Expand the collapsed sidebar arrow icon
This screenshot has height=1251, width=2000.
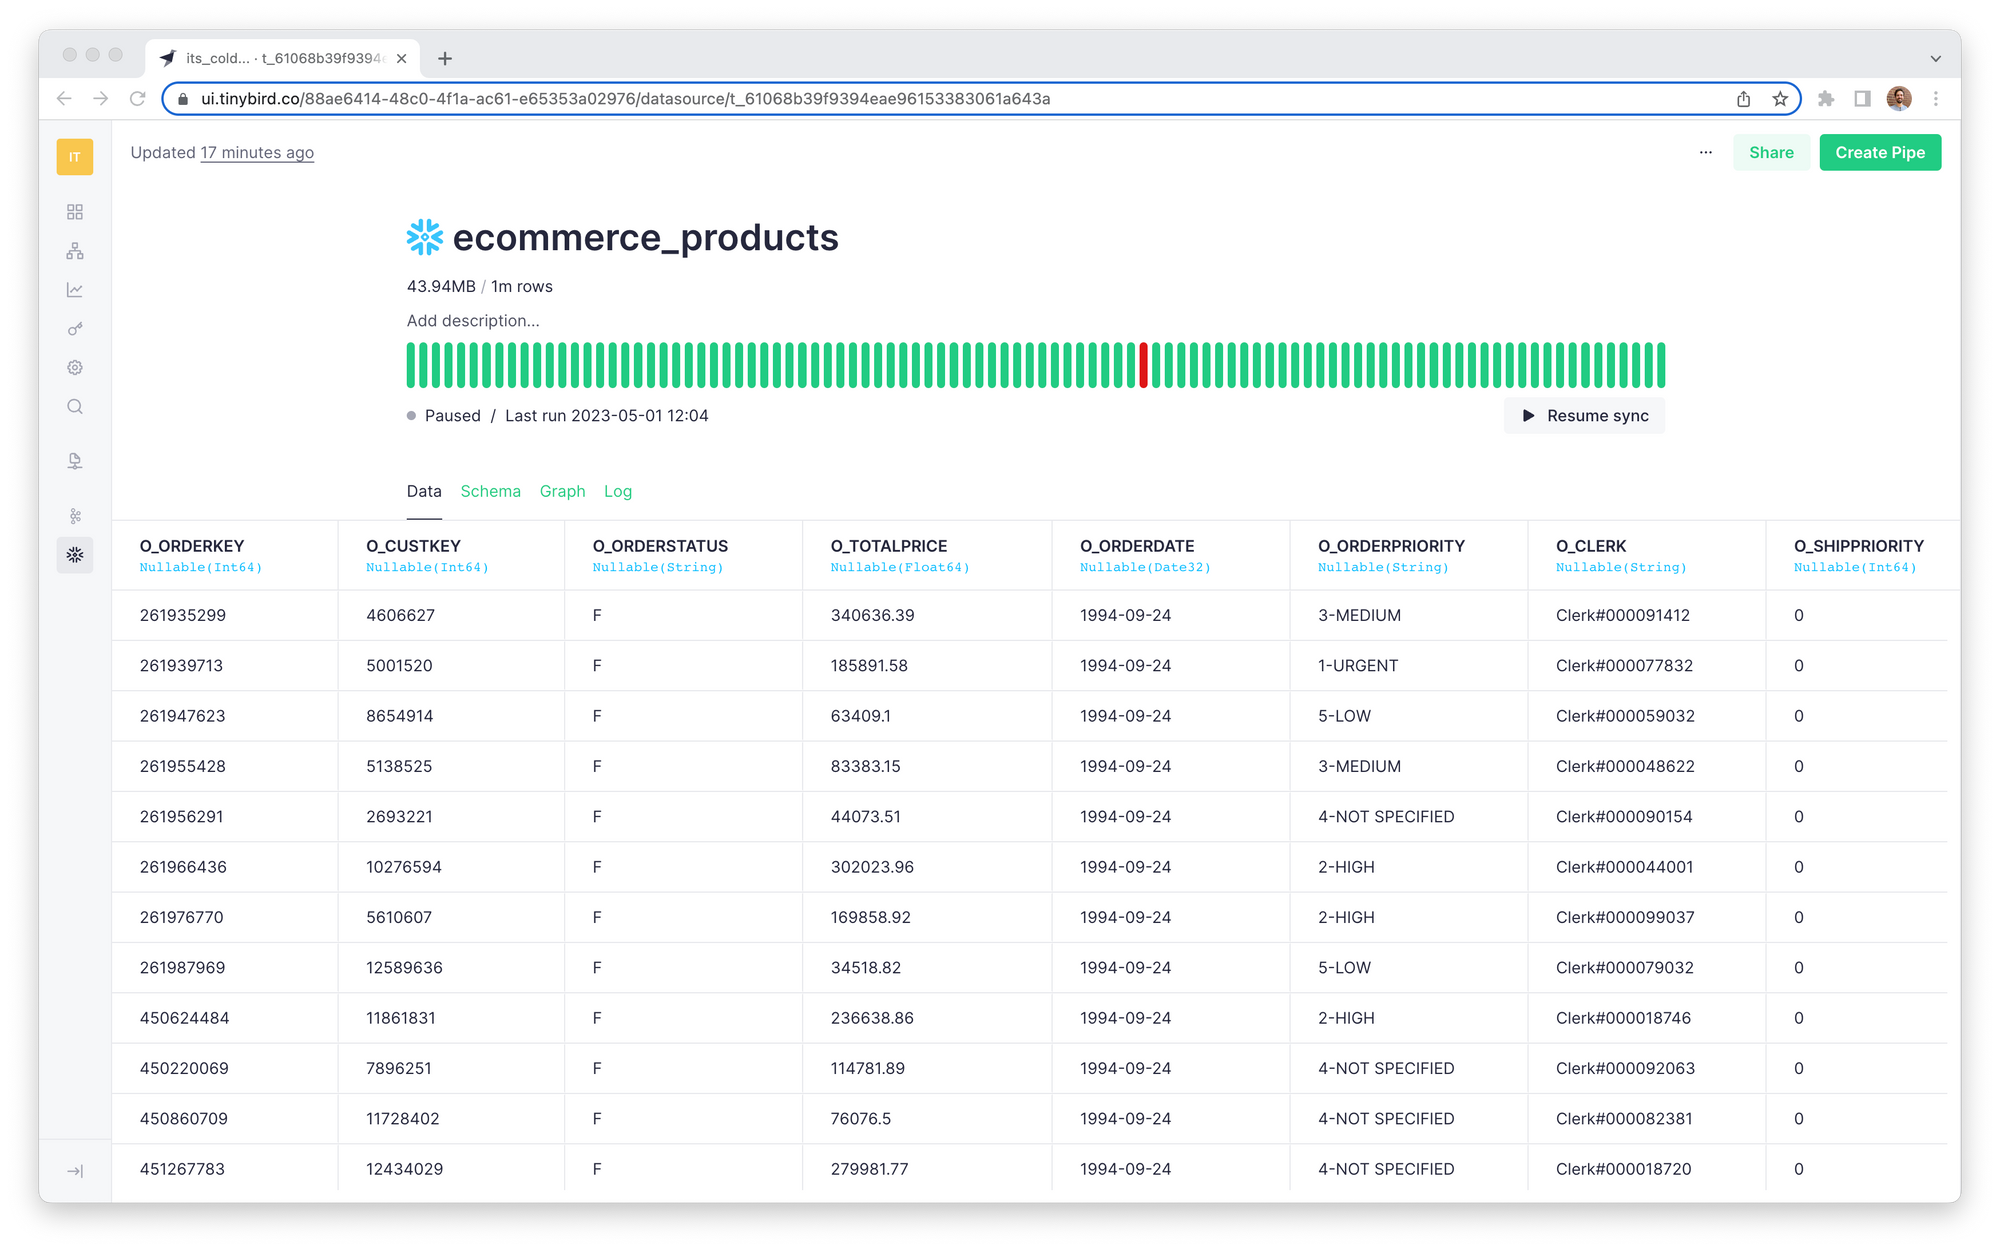coord(75,1171)
